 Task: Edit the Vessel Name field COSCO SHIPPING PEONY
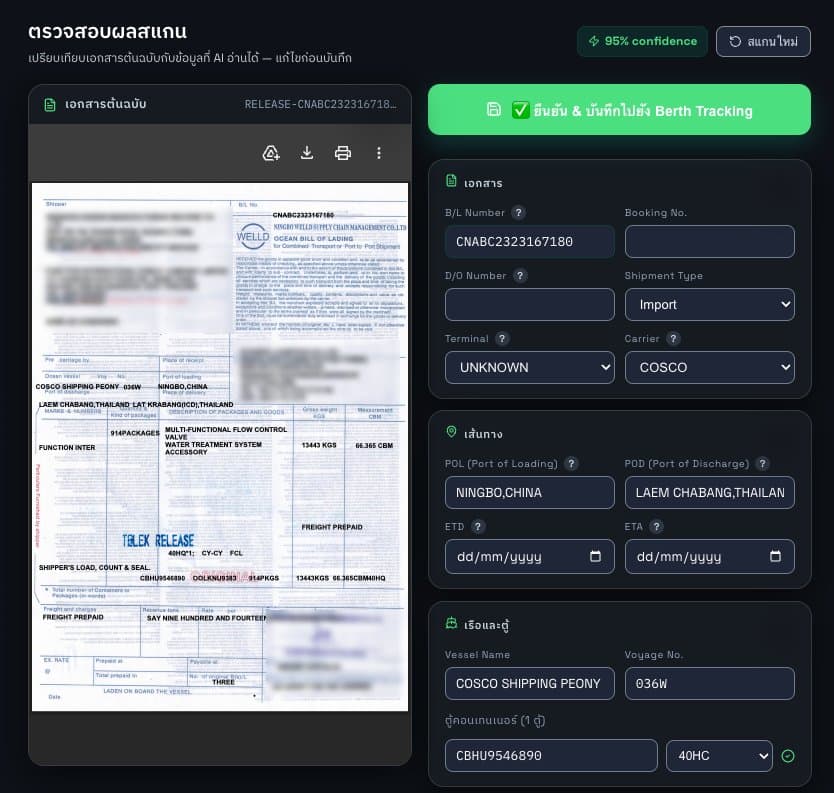click(x=530, y=683)
